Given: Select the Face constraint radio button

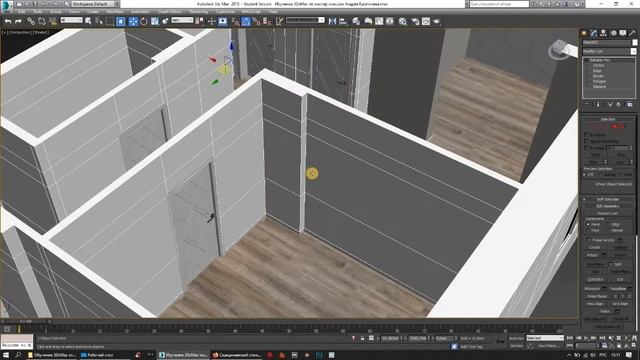Looking at the screenshot, I should click(x=588, y=231).
